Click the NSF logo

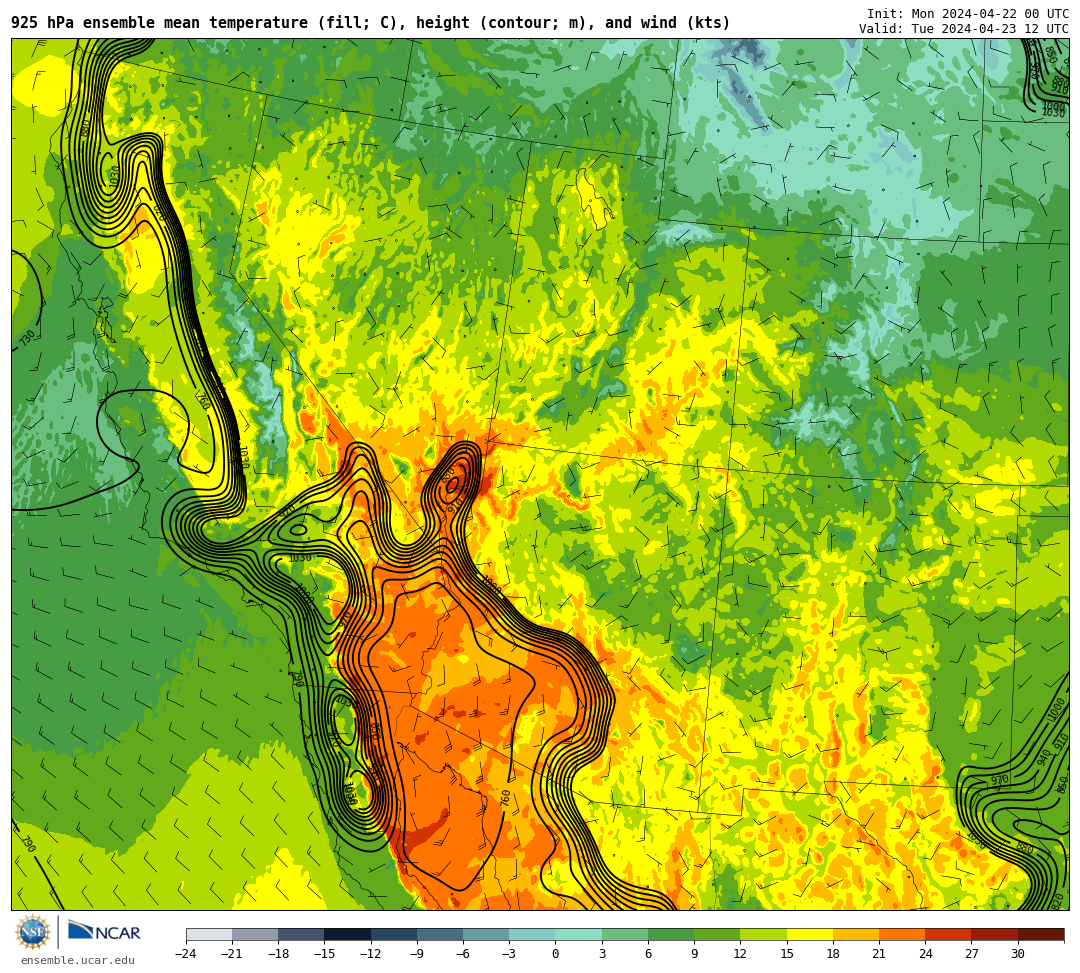pos(32,933)
